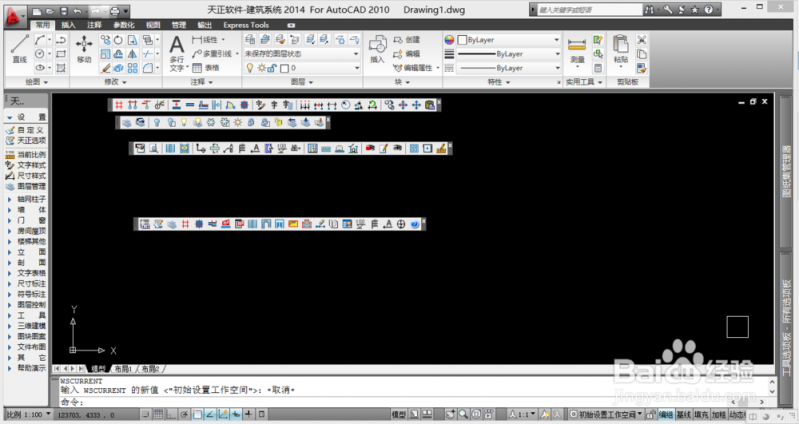Select the 直线 (Line) drawing tool

coord(19,49)
